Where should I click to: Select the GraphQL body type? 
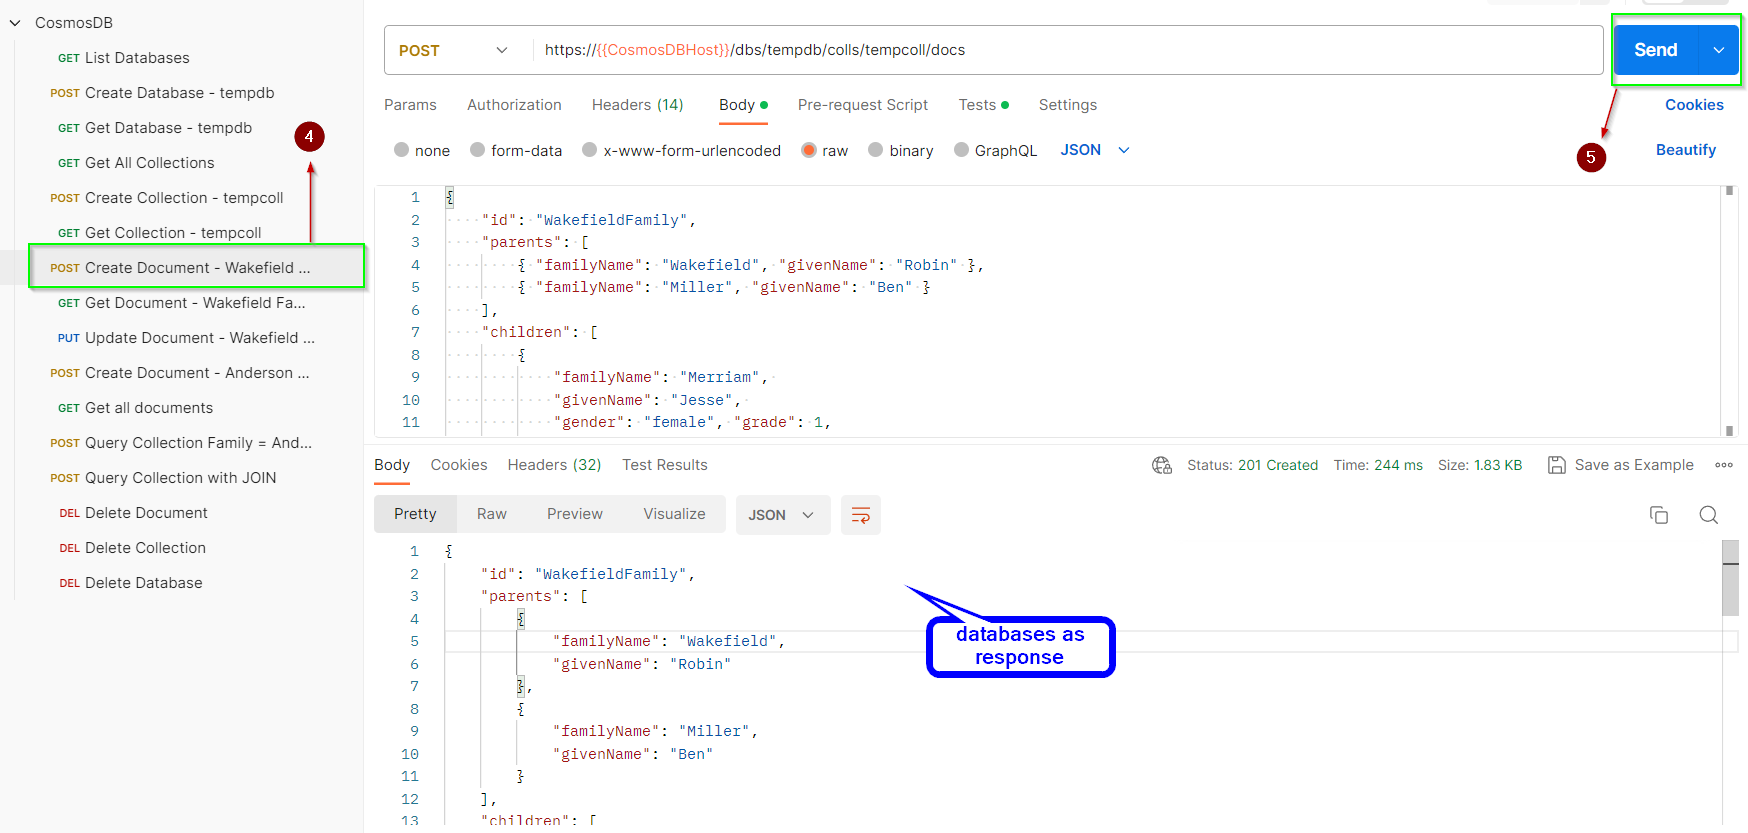coord(962,150)
